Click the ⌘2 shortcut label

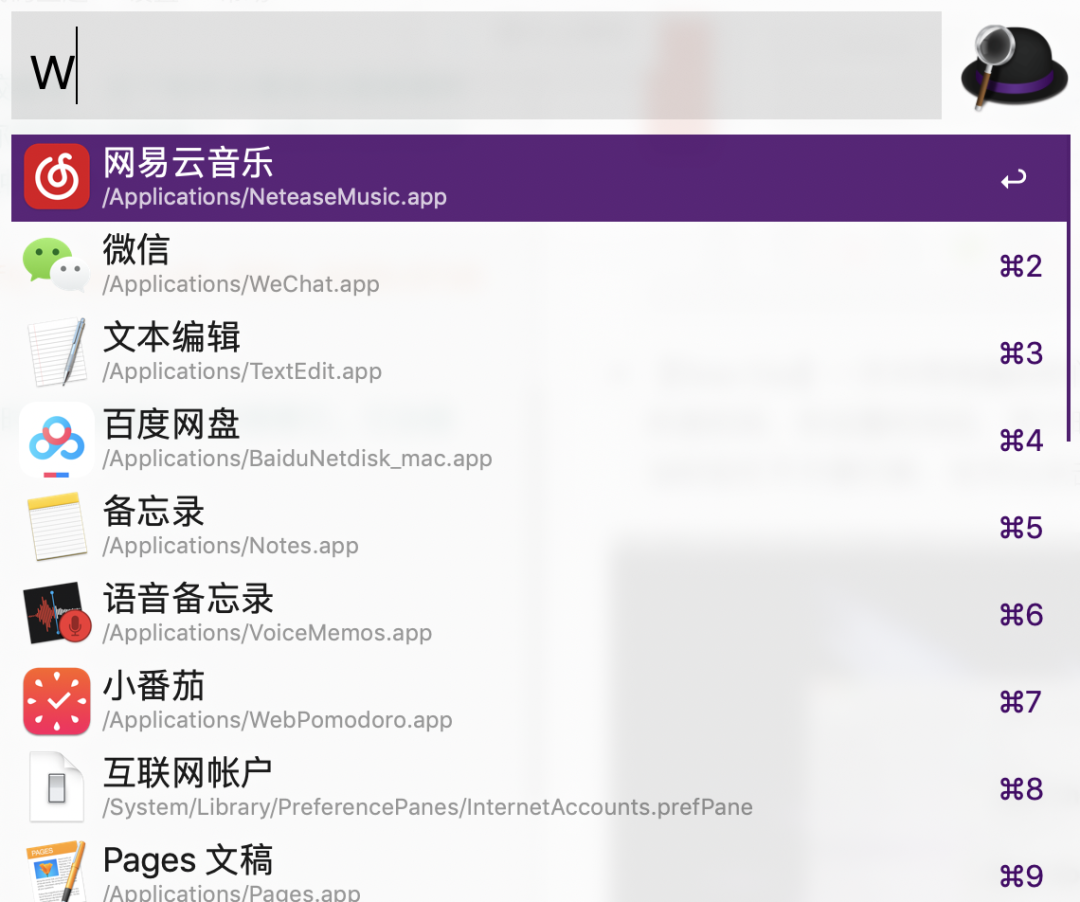click(x=1021, y=266)
